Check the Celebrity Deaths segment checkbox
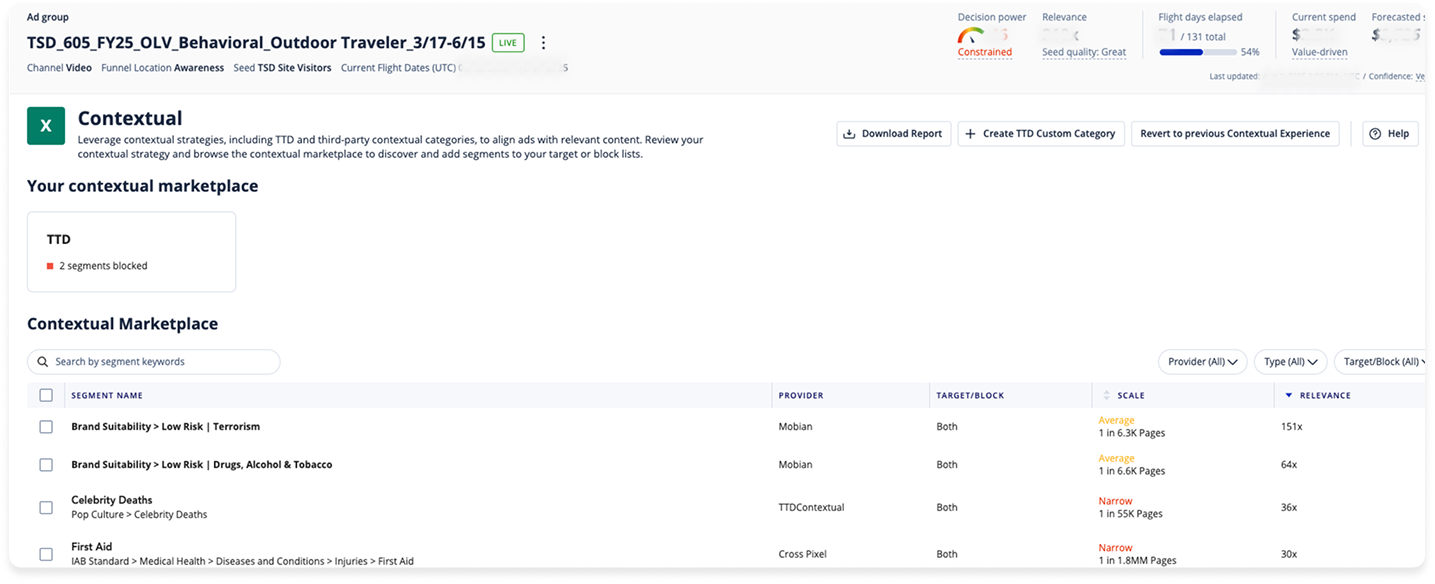Screen dimensions: 1435x584 tap(45, 507)
